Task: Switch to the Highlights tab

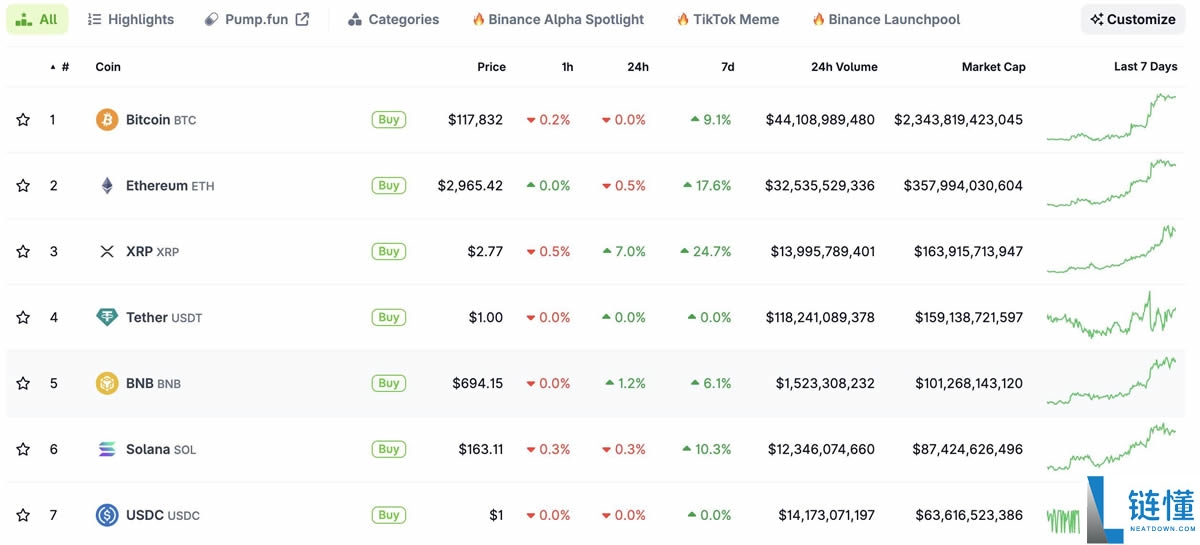Action: click(131, 19)
